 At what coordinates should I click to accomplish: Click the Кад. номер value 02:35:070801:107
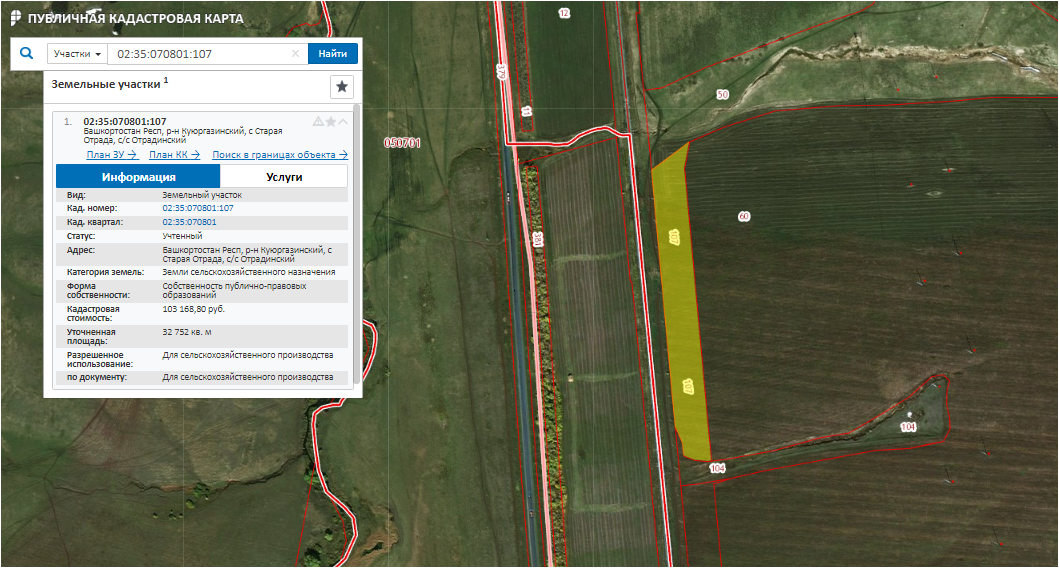tap(198, 208)
